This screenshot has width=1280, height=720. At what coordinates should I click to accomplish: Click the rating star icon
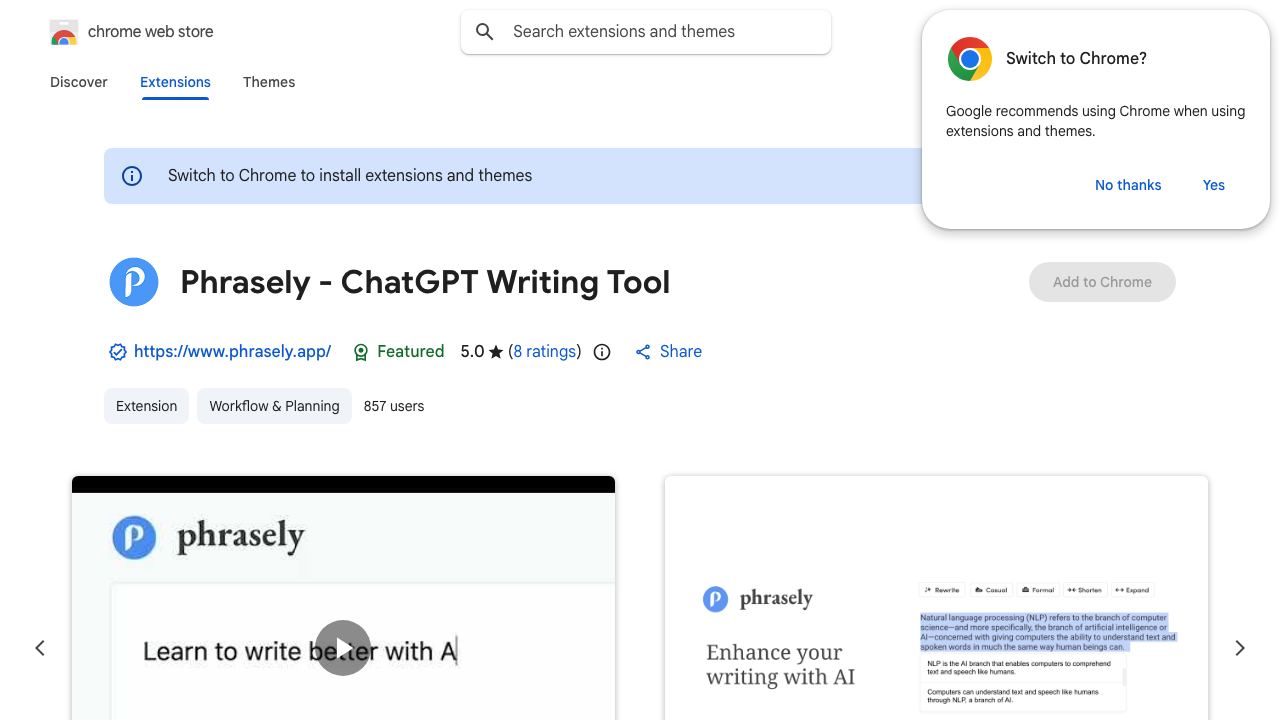tap(496, 352)
